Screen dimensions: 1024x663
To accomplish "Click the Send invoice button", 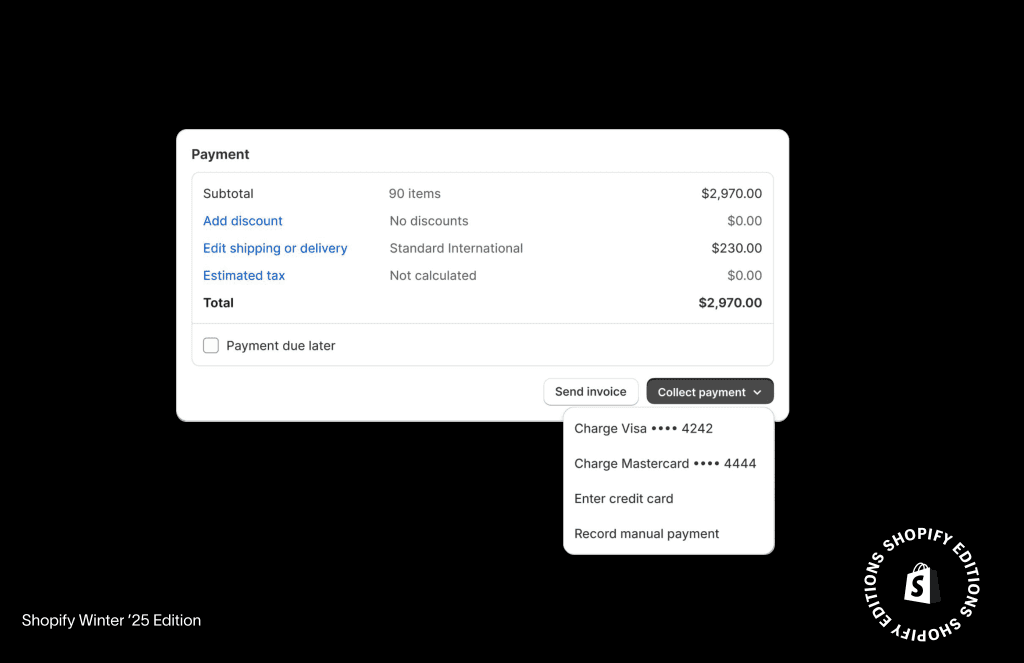I will click(590, 392).
